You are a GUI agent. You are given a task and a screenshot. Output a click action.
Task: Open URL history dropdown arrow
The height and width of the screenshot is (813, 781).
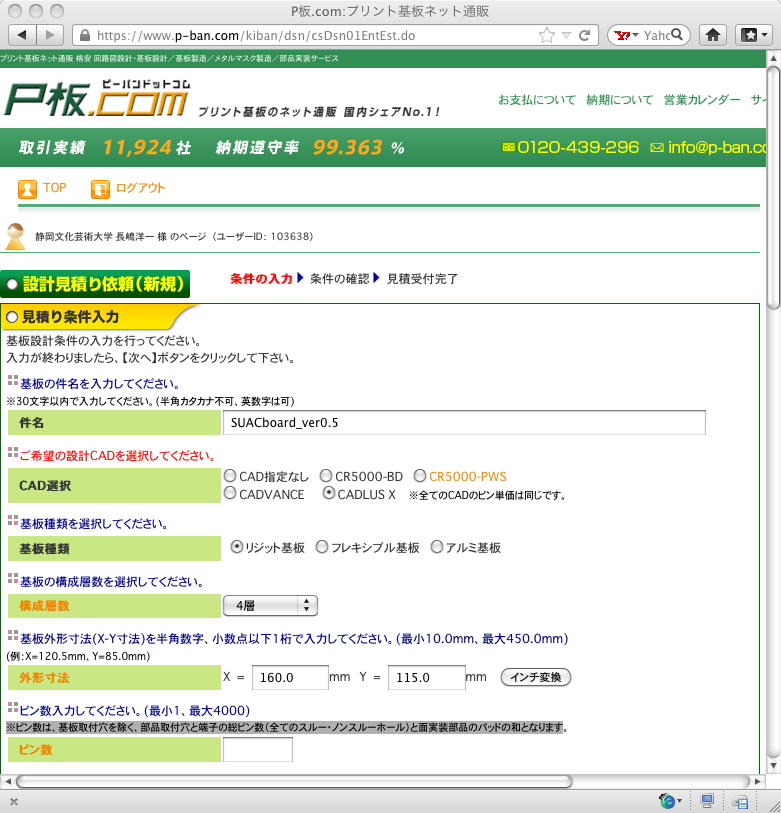567,35
